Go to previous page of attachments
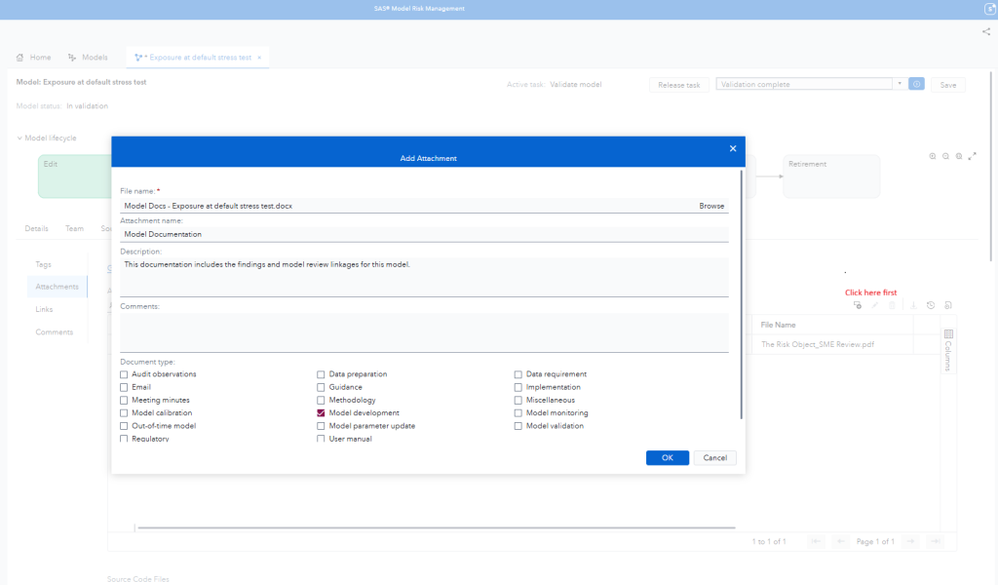Image resolution: width=998 pixels, height=585 pixels. [840, 541]
